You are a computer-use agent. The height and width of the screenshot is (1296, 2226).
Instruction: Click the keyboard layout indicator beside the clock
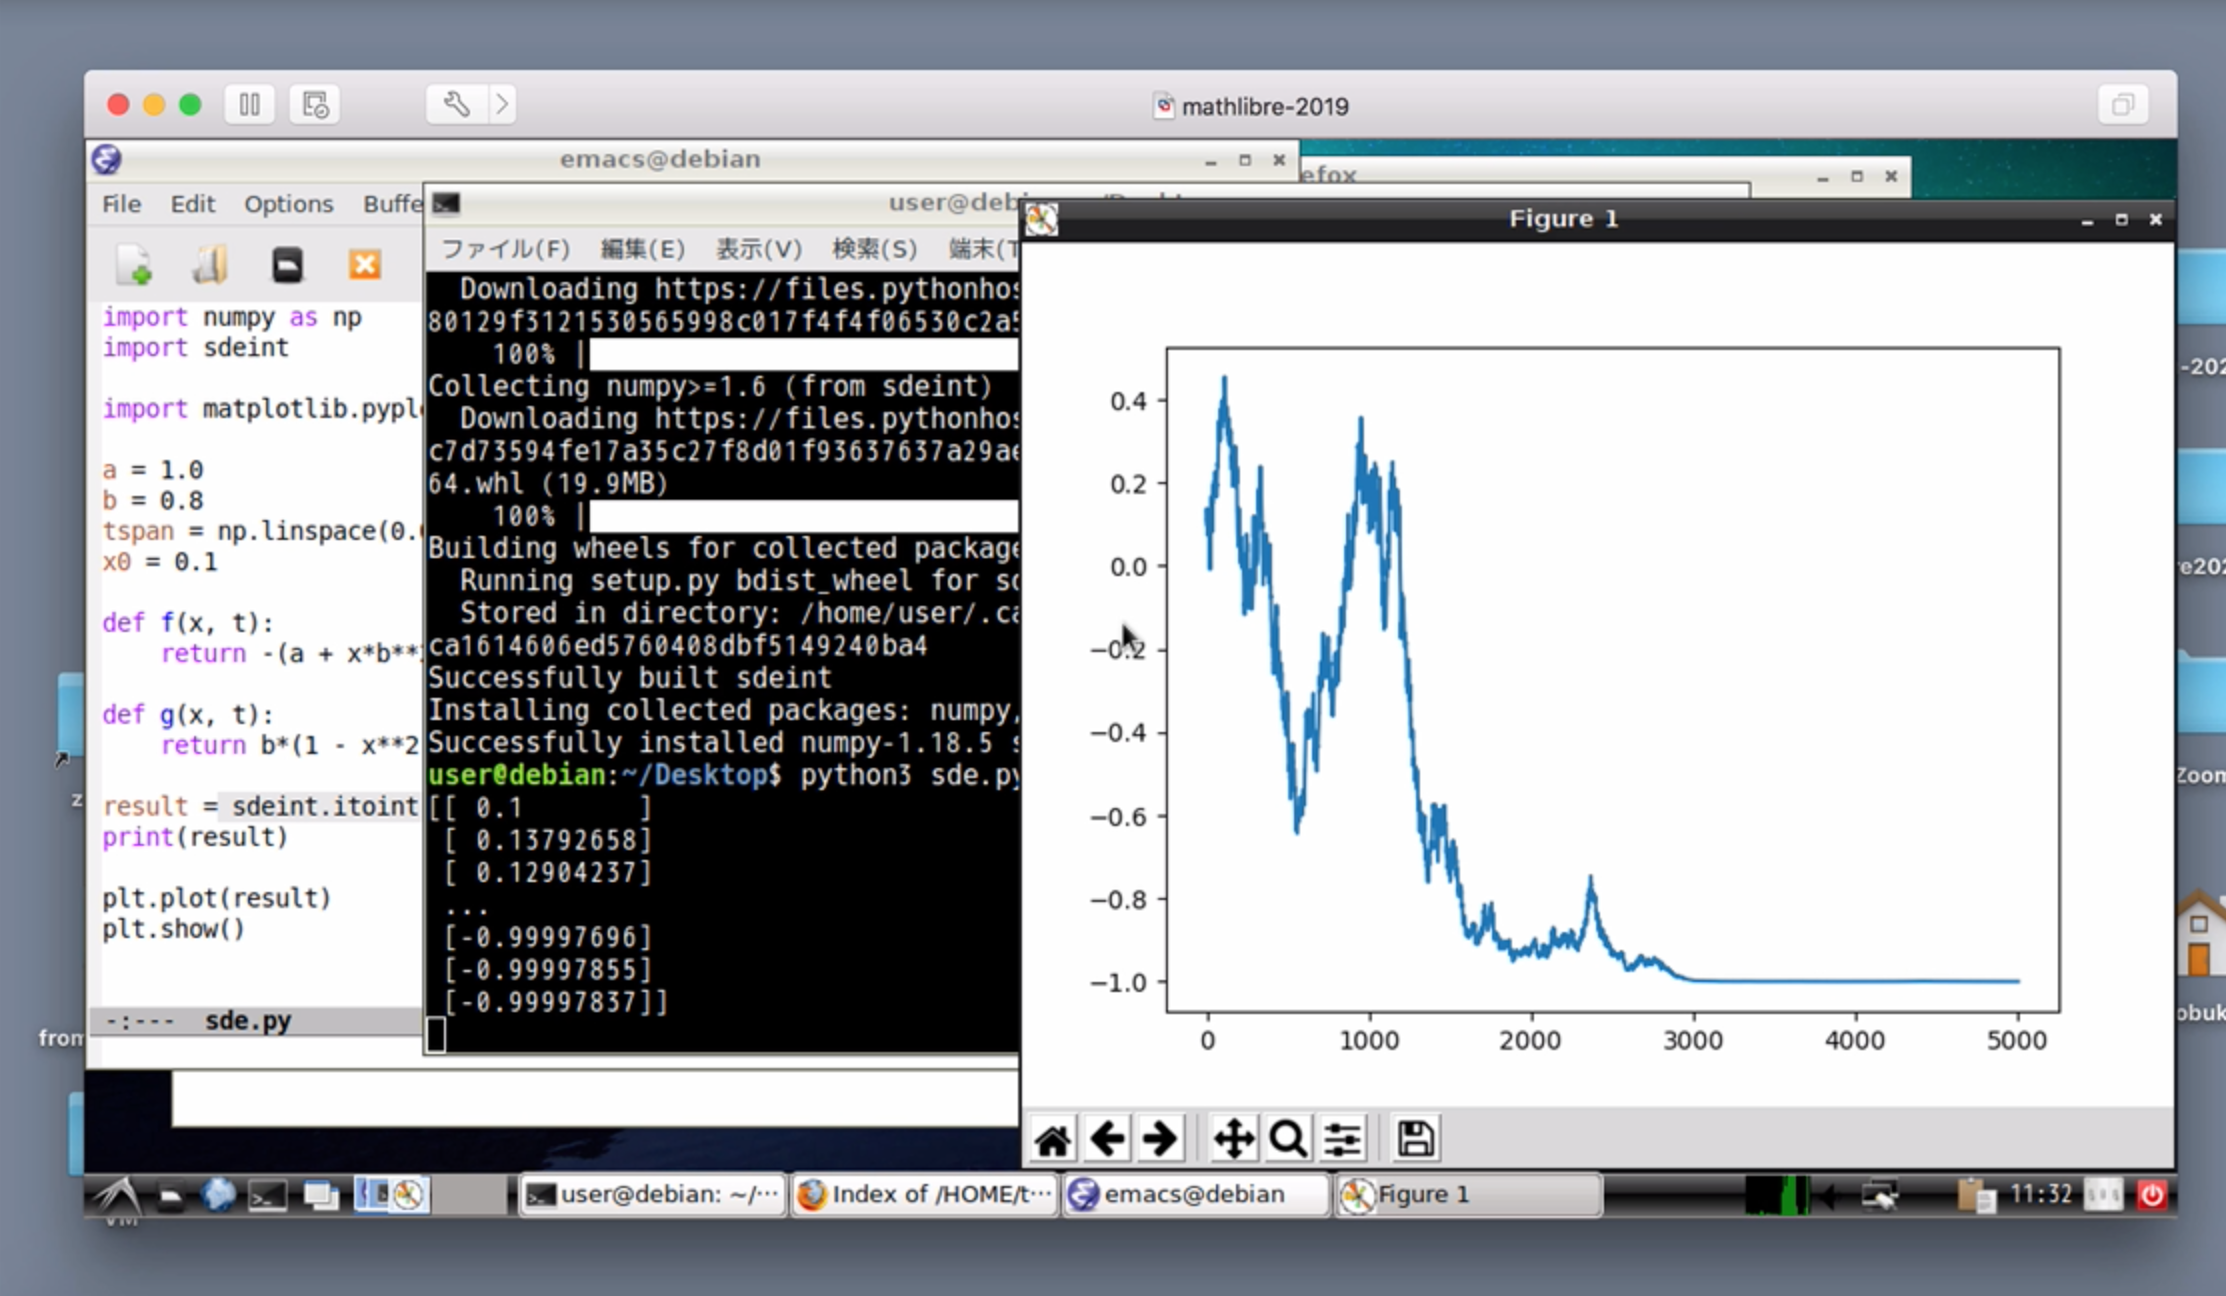[2104, 1195]
